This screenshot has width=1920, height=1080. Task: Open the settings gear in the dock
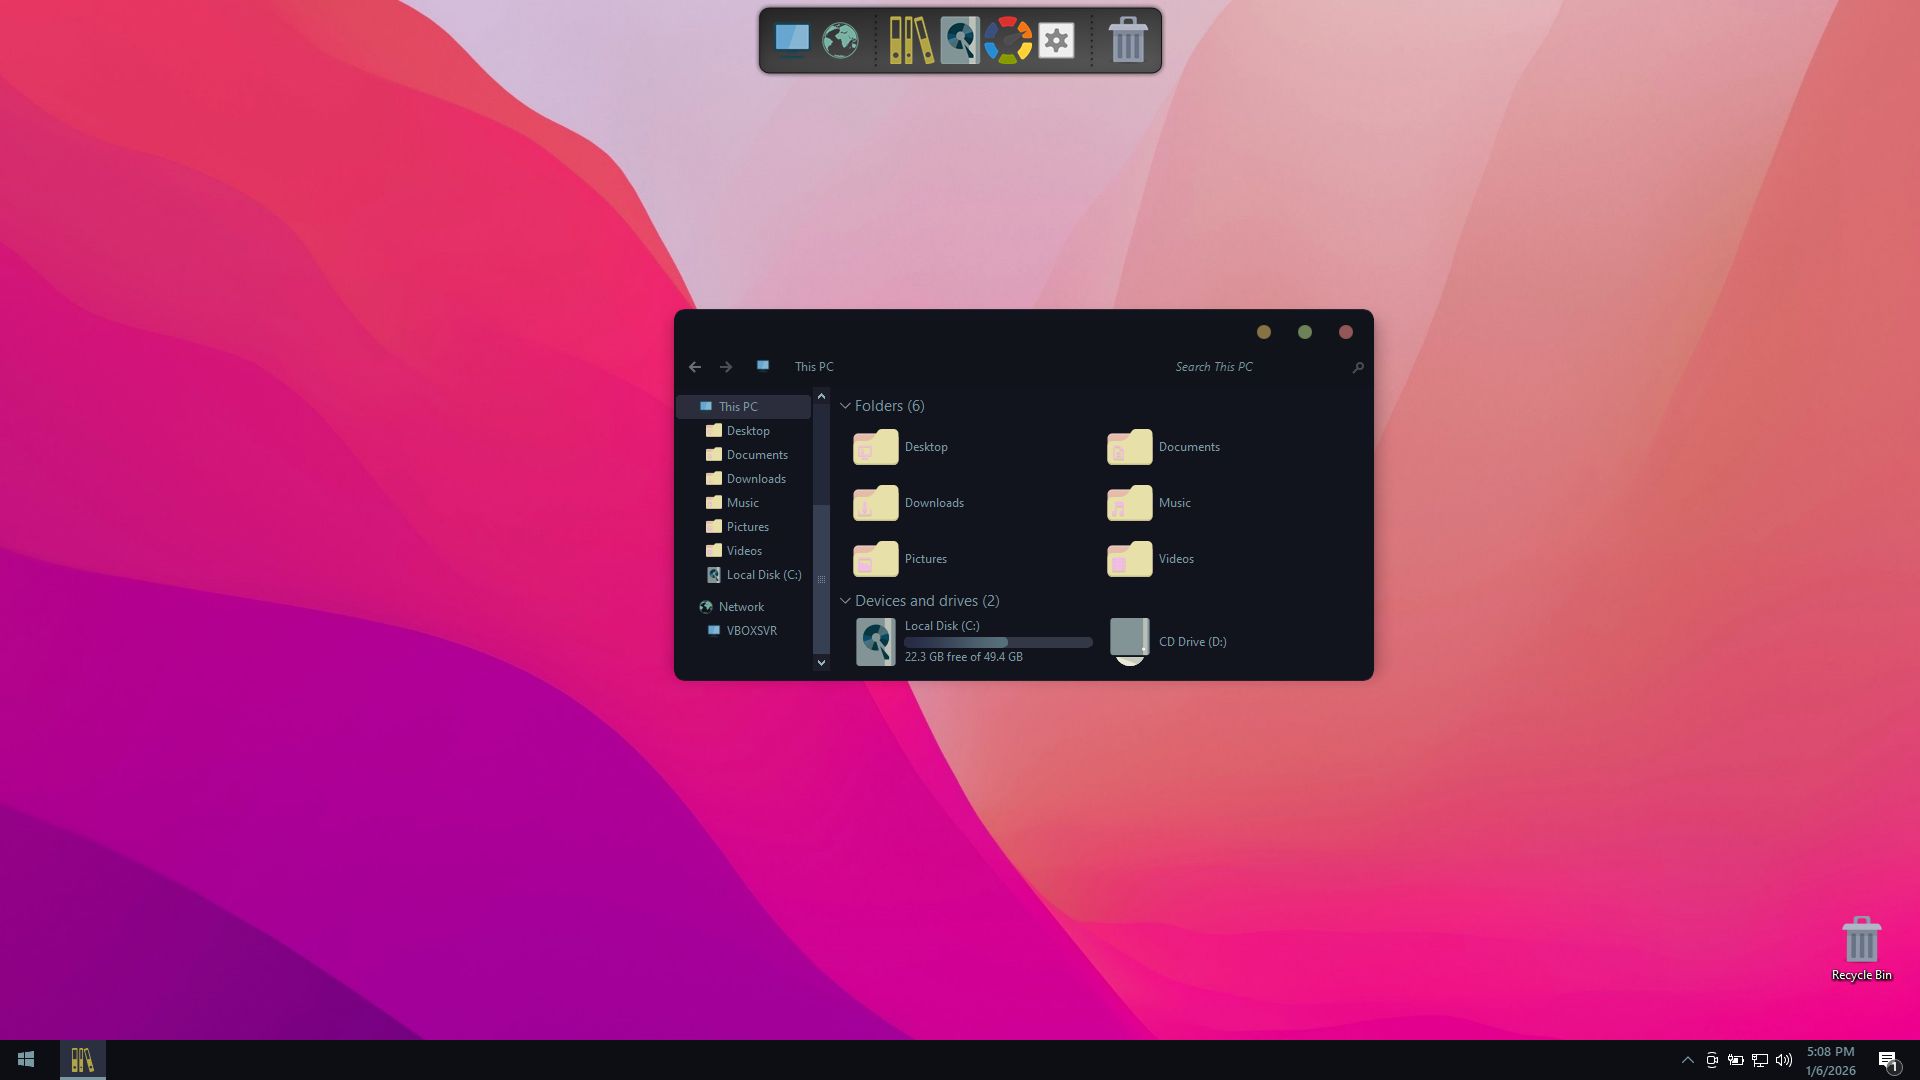[1056, 40]
